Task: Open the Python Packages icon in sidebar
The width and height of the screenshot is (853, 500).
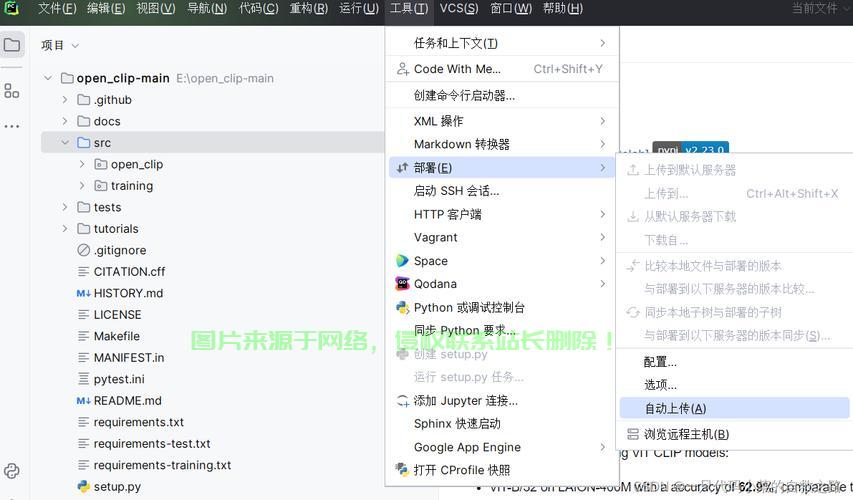Action: [x=11, y=471]
